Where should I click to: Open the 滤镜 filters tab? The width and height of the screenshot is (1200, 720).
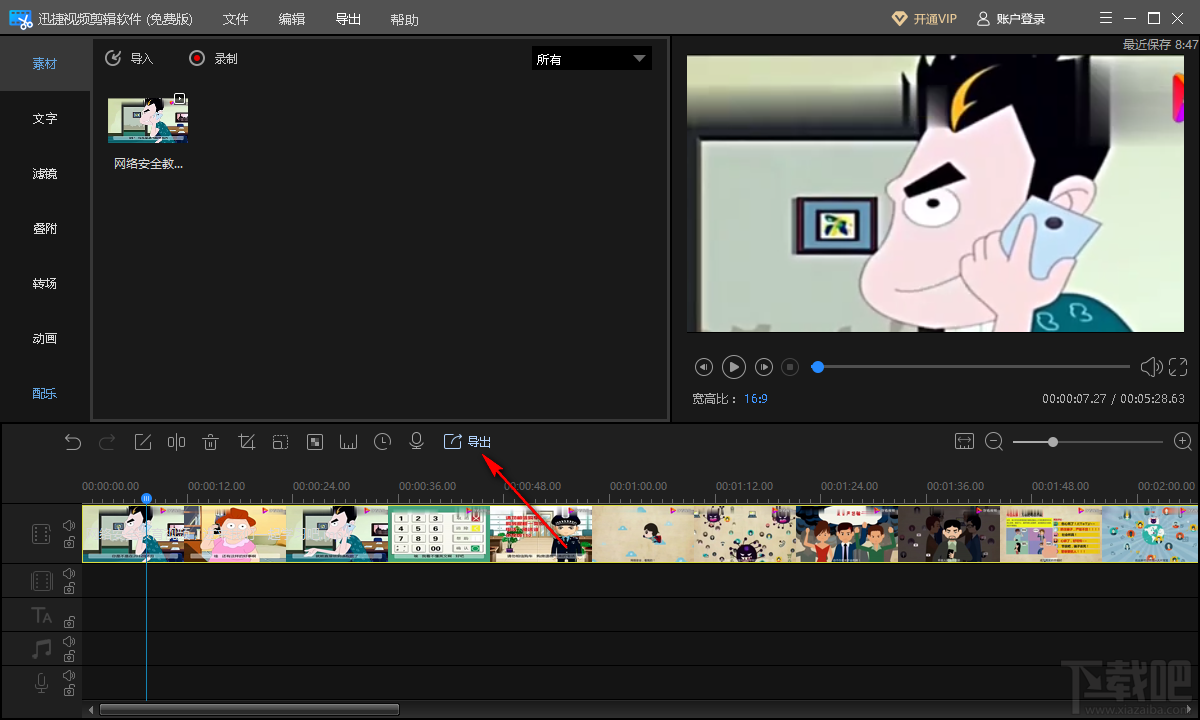pos(45,174)
